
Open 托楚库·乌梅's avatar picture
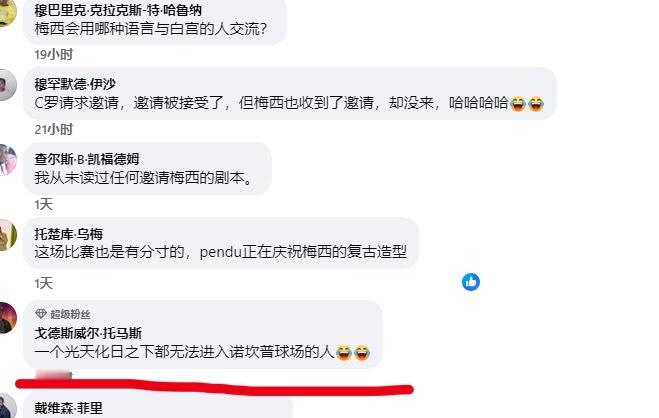tap(6, 235)
